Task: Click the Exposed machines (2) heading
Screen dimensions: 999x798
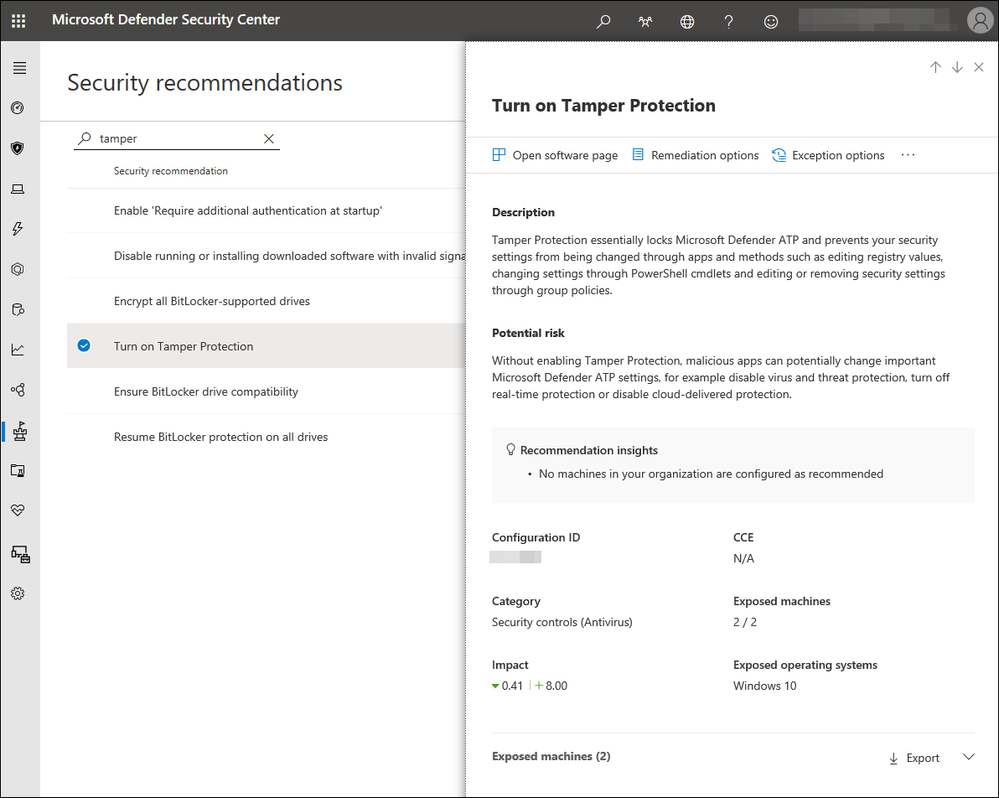Action: pos(551,757)
